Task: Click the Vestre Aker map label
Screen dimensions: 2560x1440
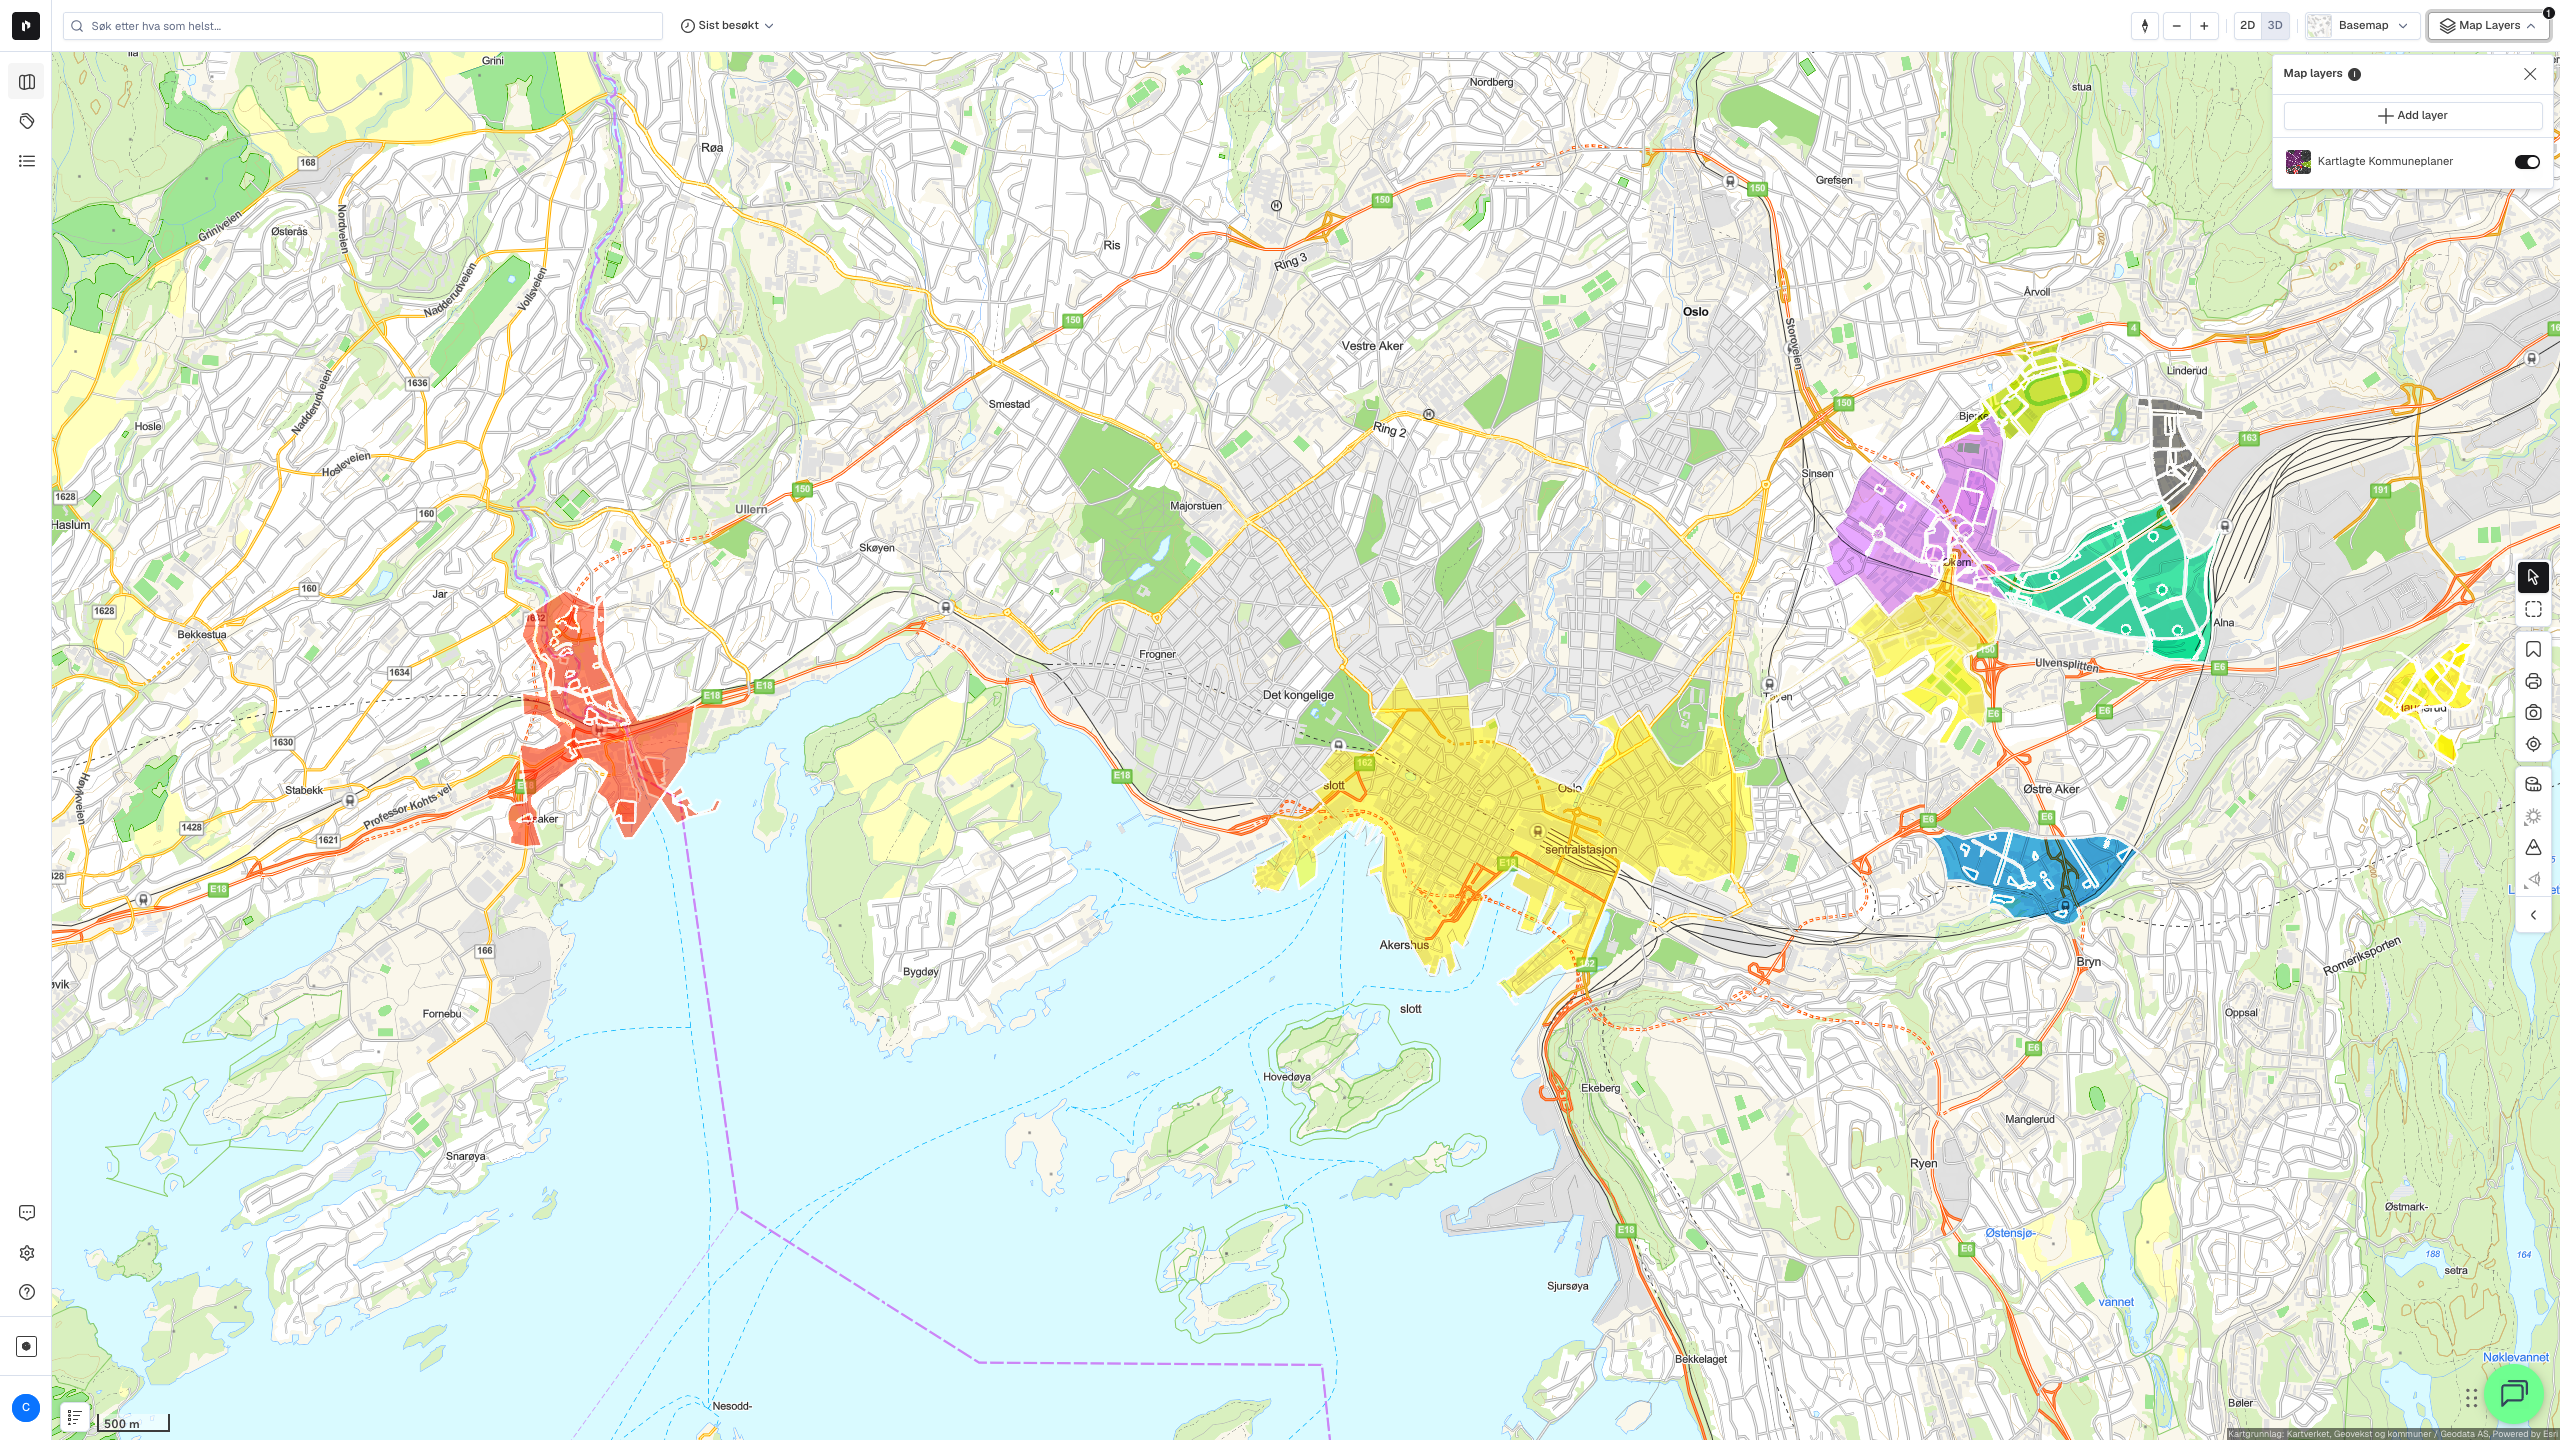Action: click(x=1372, y=346)
